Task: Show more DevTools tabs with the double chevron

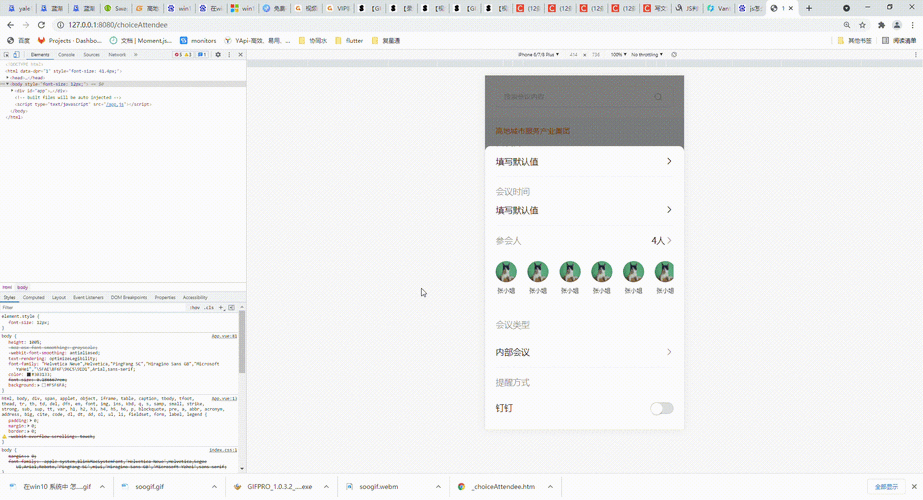Action: [x=136, y=55]
